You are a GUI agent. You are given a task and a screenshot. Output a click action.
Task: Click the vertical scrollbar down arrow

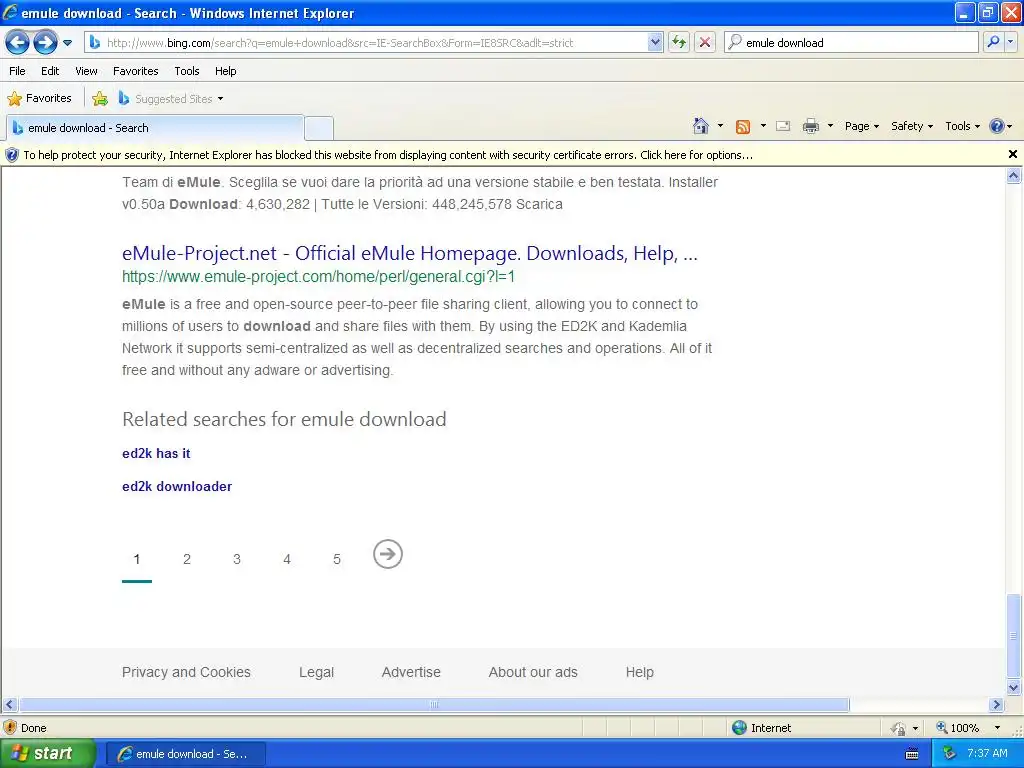point(1014,687)
